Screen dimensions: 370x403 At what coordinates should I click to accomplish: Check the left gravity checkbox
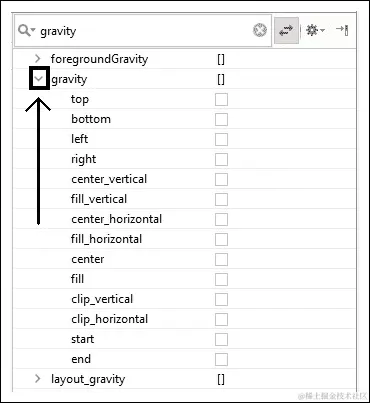click(x=221, y=139)
